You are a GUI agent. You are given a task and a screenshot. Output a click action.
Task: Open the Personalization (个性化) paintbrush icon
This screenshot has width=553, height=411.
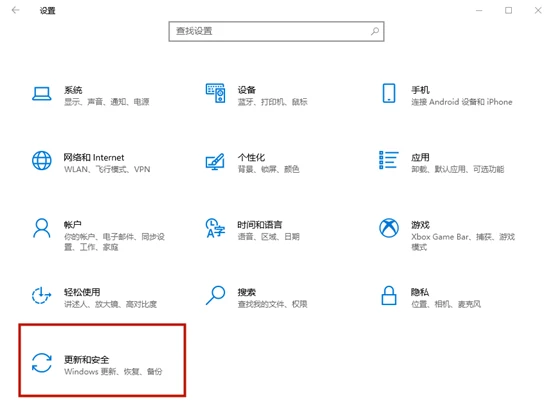[x=215, y=162]
